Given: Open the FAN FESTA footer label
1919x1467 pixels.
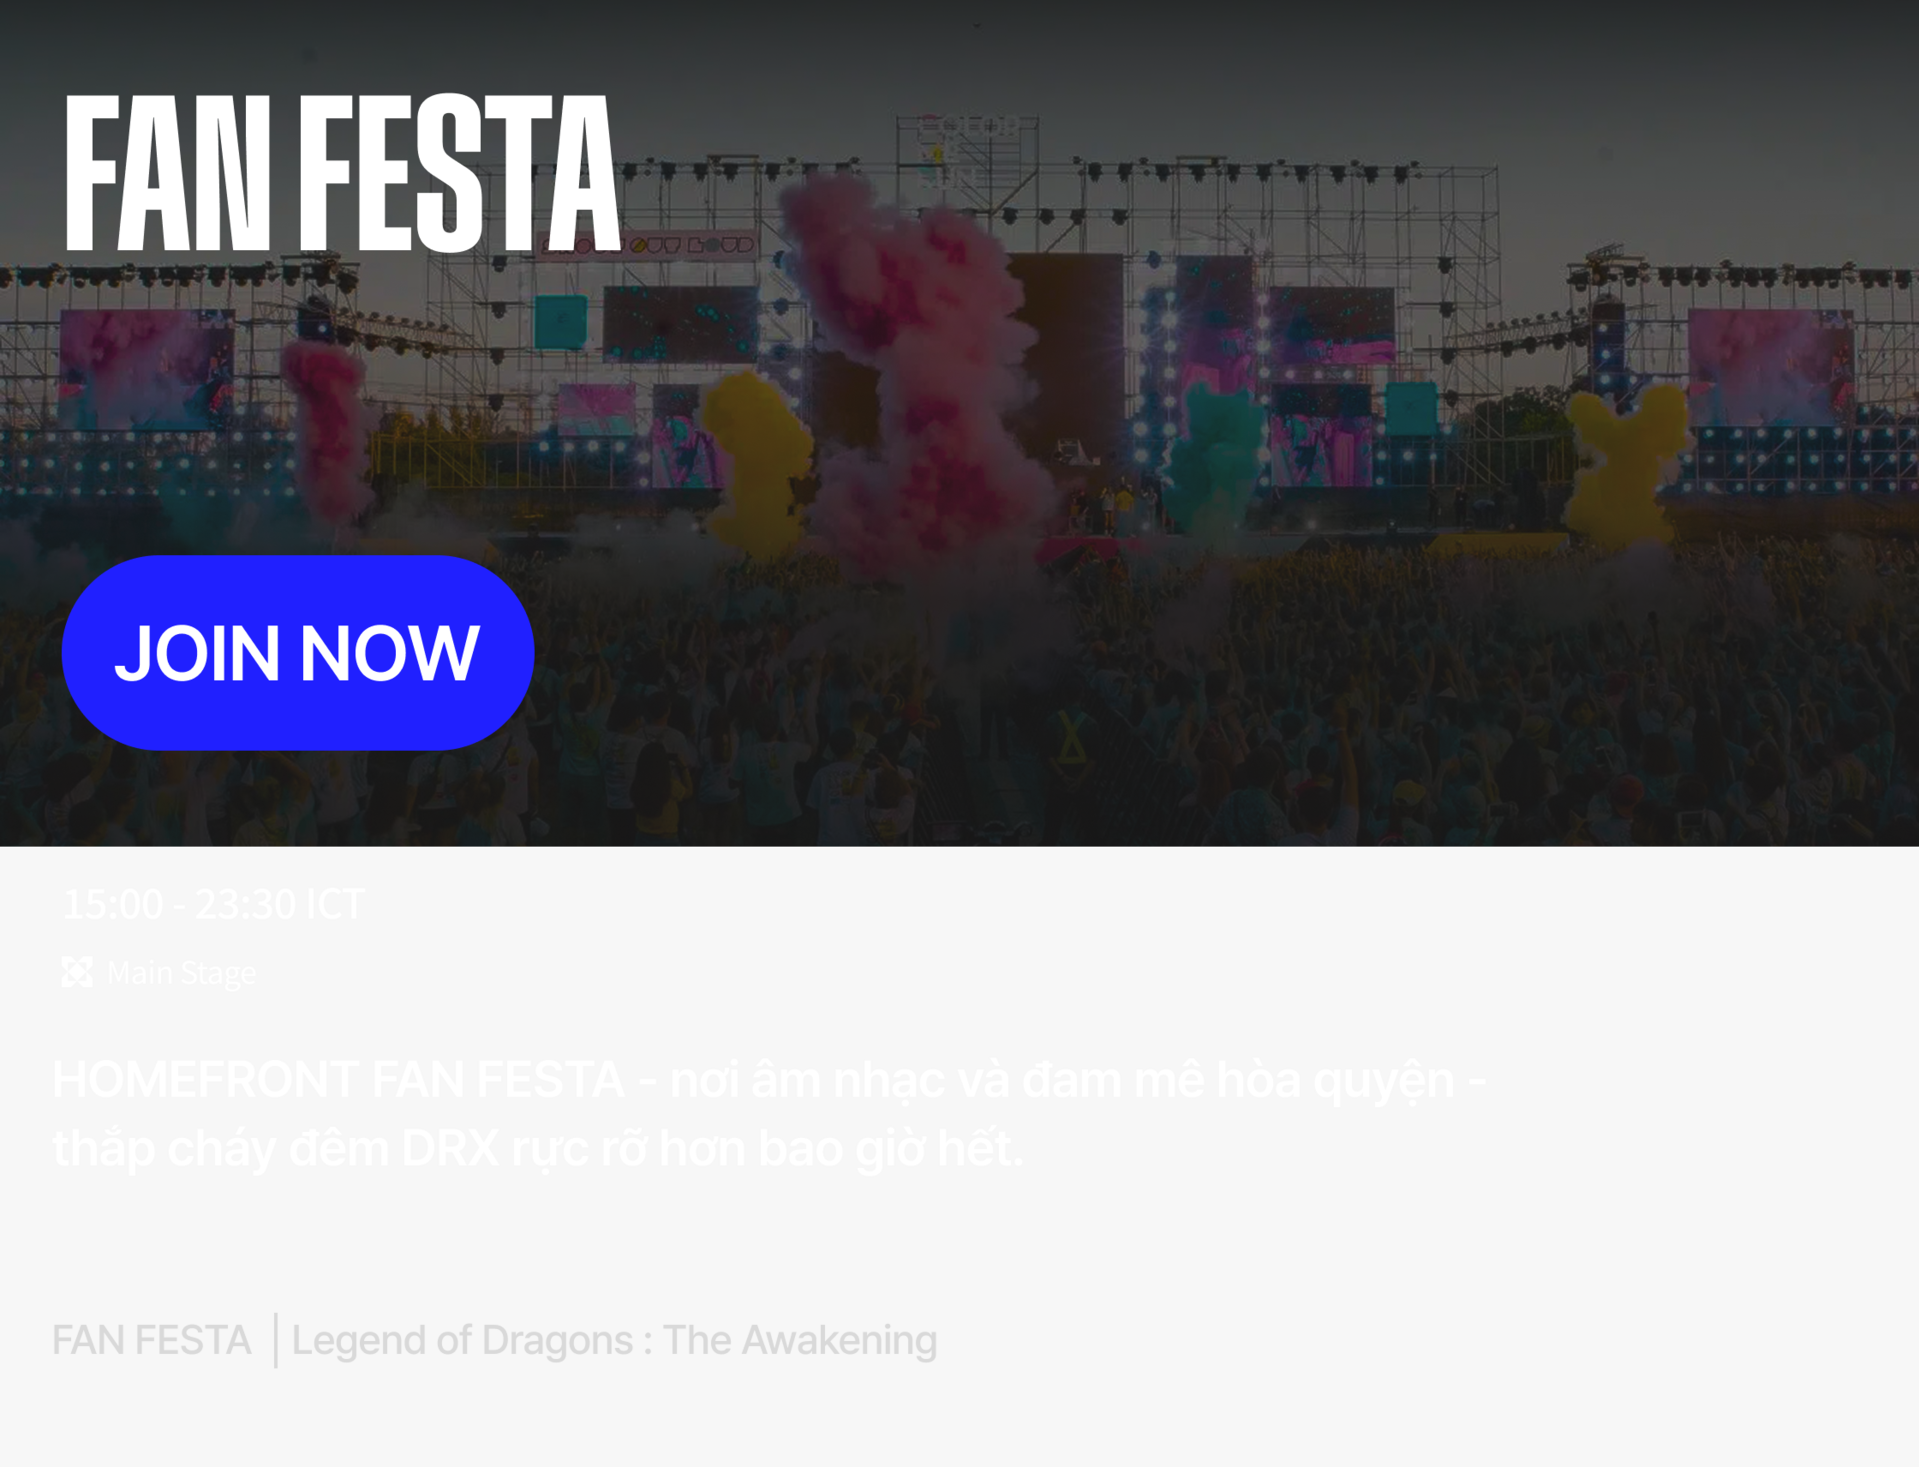Looking at the screenshot, I should [x=151, y=1340].
